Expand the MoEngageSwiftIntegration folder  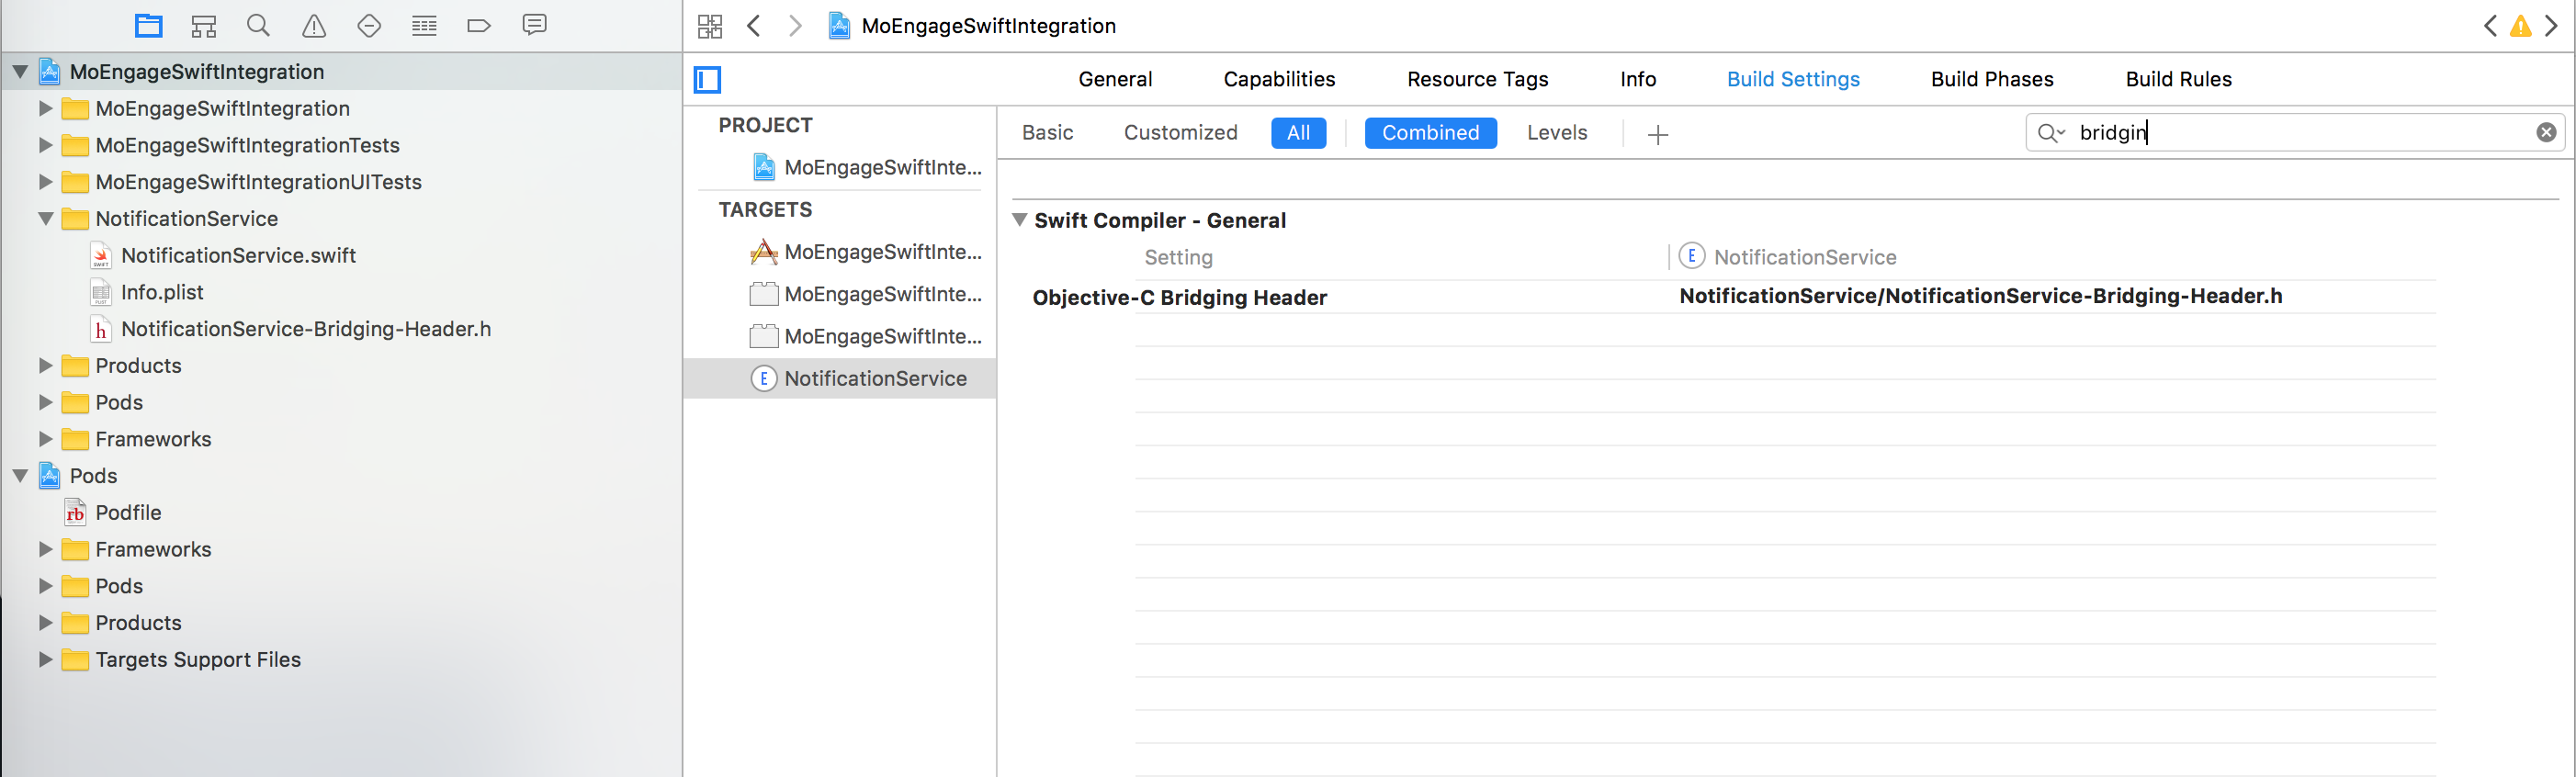45,108
